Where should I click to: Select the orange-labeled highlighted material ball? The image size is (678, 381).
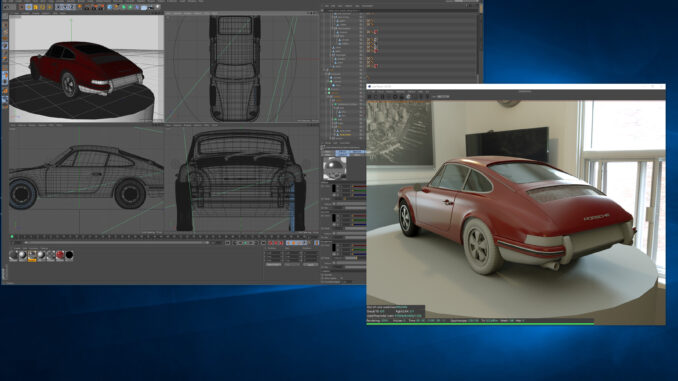pyautogui.click(x=32, y=256)
